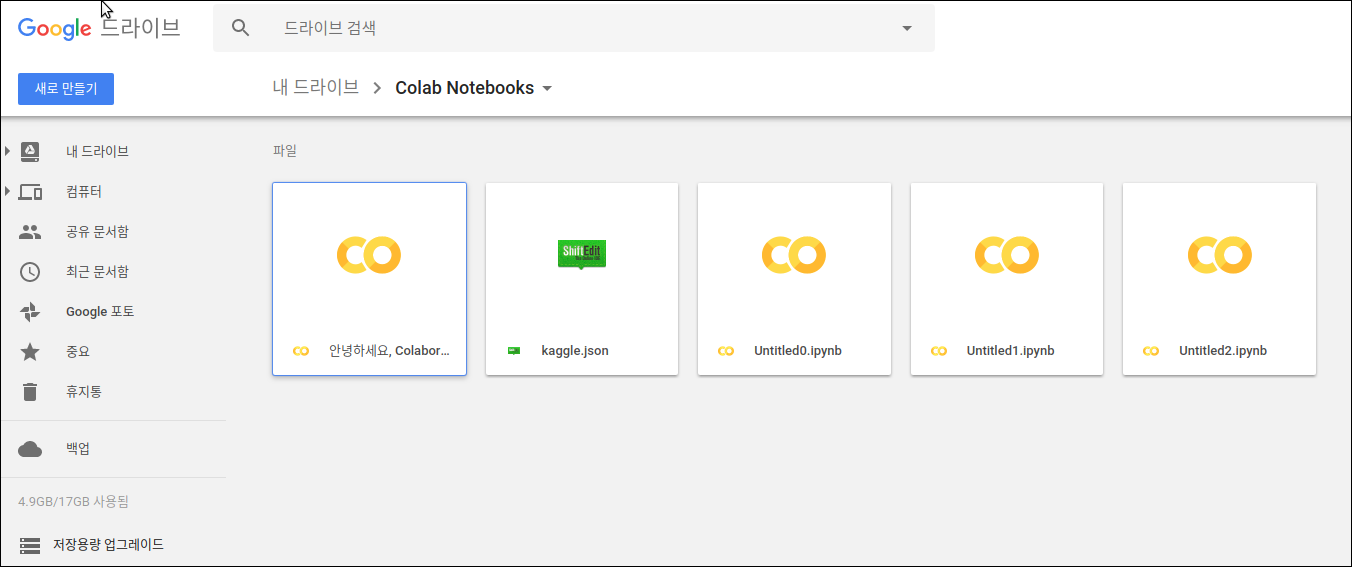The width and height of the screenshot is (1352, 567).
Task: Expand 내 드라이브 tree arrow
Action: click(8, 151)
